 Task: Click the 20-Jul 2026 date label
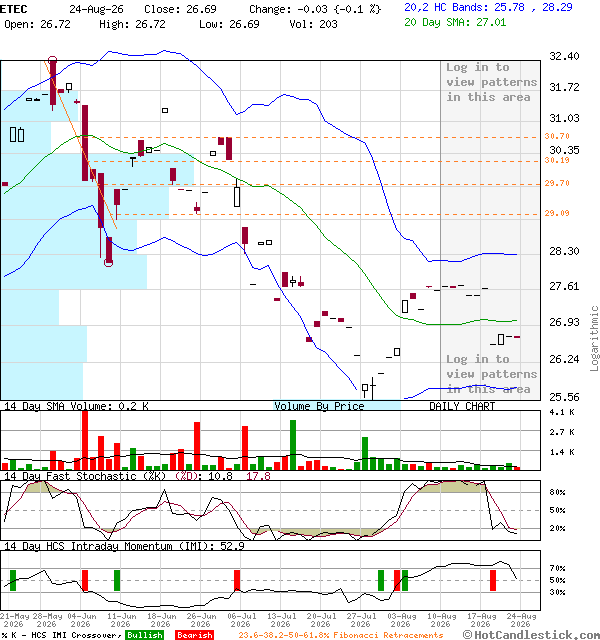click(321, 620)
